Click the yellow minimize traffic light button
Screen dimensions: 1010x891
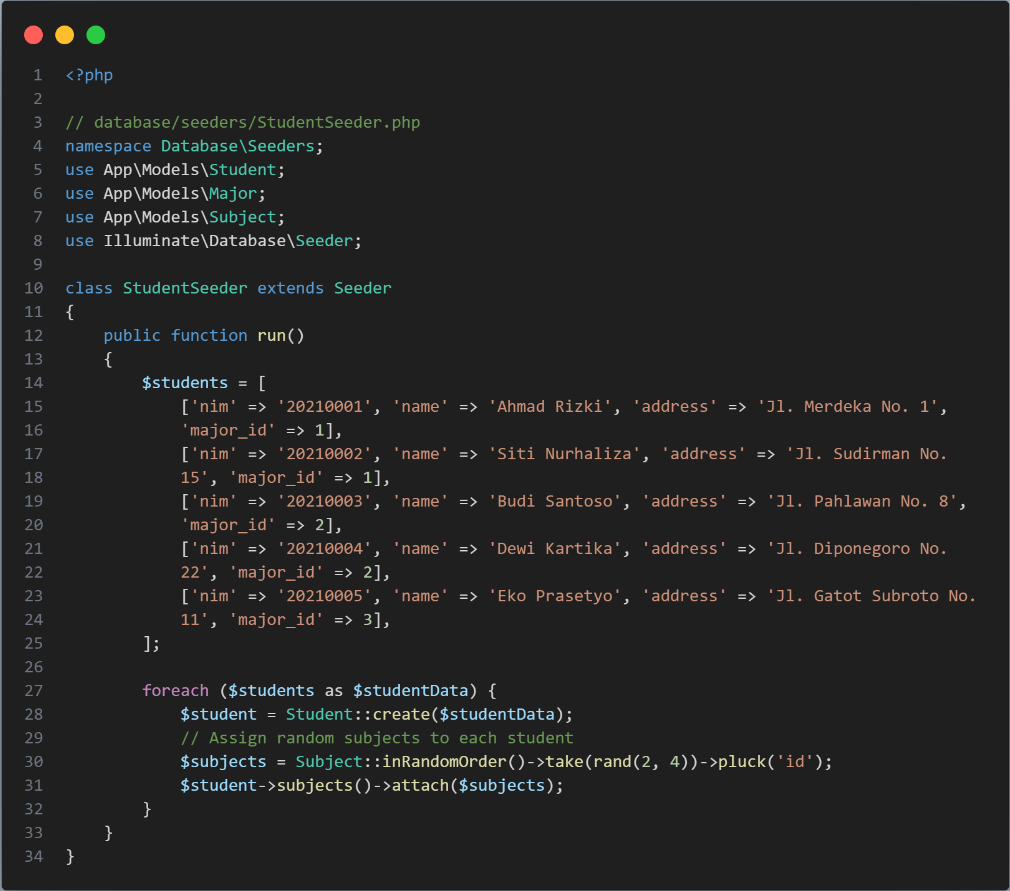click(x=64, y=34)
